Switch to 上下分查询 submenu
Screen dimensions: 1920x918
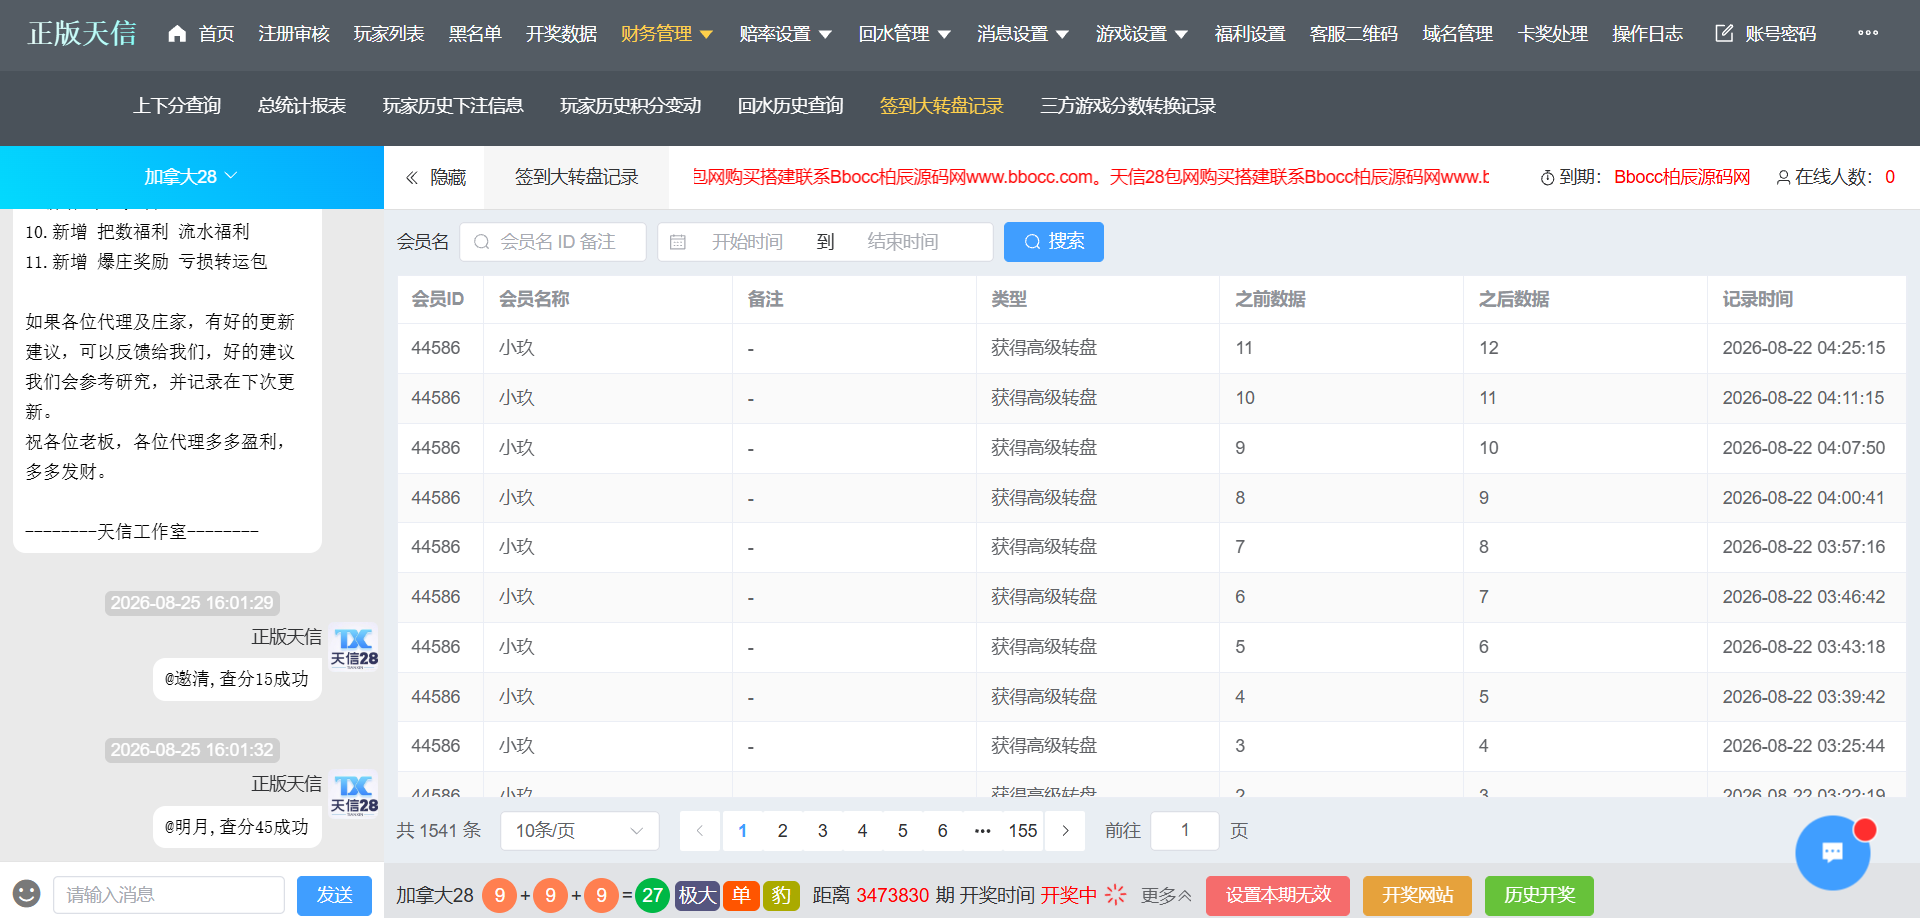(x=177, y=106)
